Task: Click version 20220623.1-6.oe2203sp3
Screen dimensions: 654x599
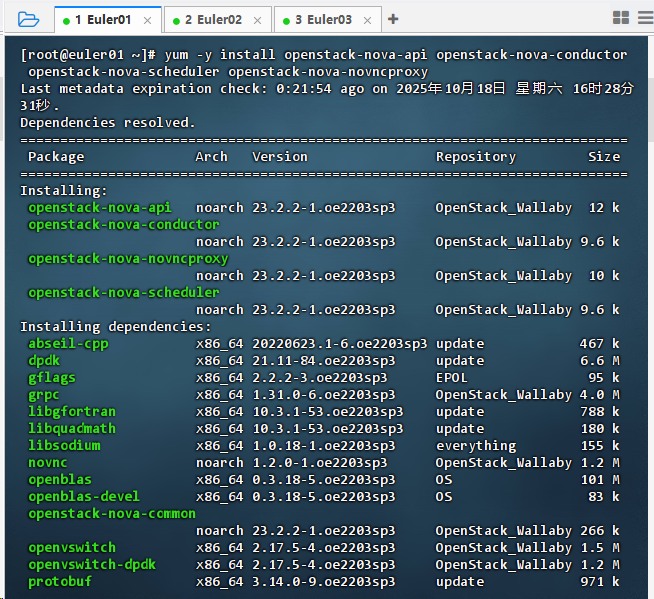Action: [340, 344]
